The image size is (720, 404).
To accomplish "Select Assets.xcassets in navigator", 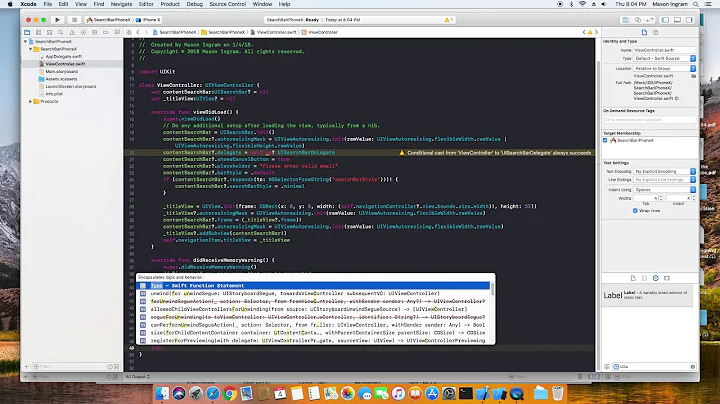I will click(x=61, y=79).
